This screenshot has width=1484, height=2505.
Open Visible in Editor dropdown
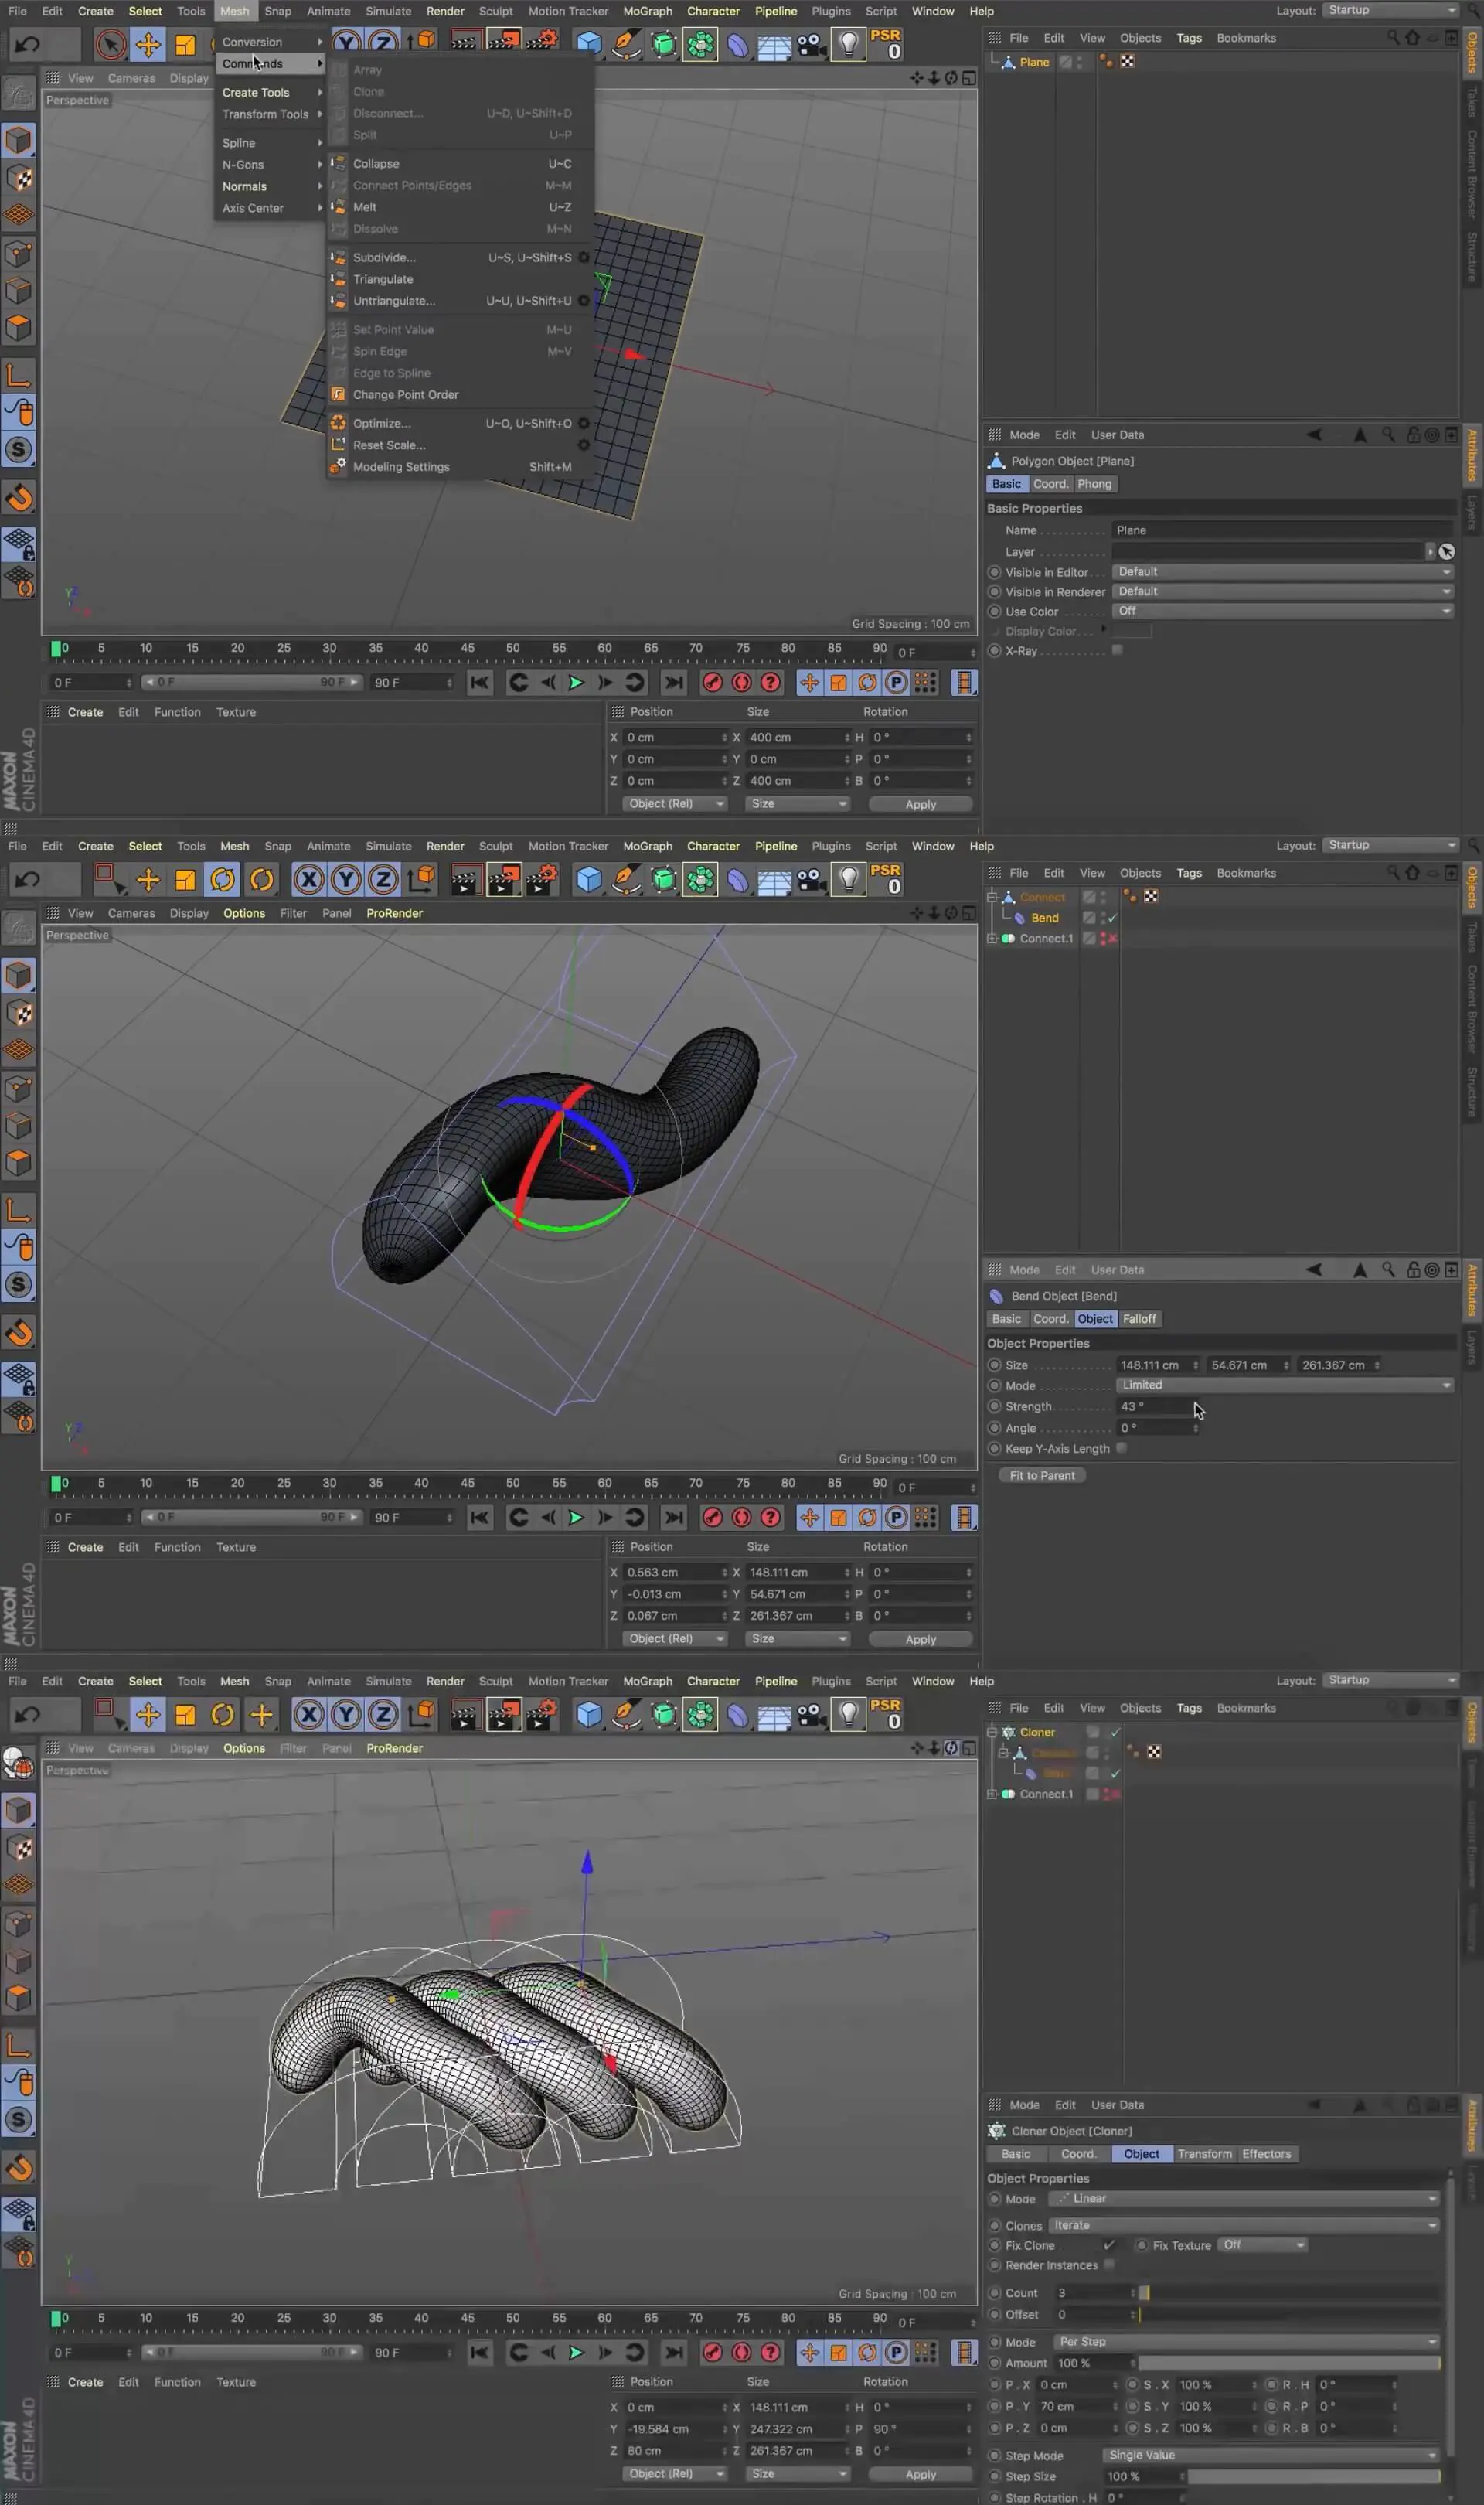[1283, 572]
